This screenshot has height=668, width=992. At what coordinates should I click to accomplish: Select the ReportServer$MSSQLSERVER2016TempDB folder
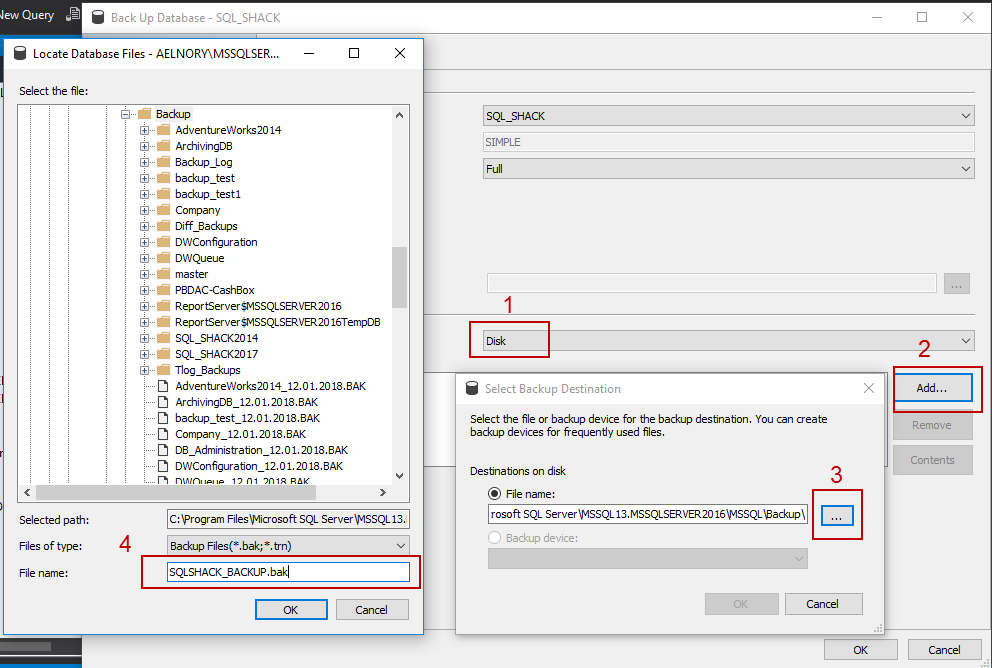coord(278,322)
